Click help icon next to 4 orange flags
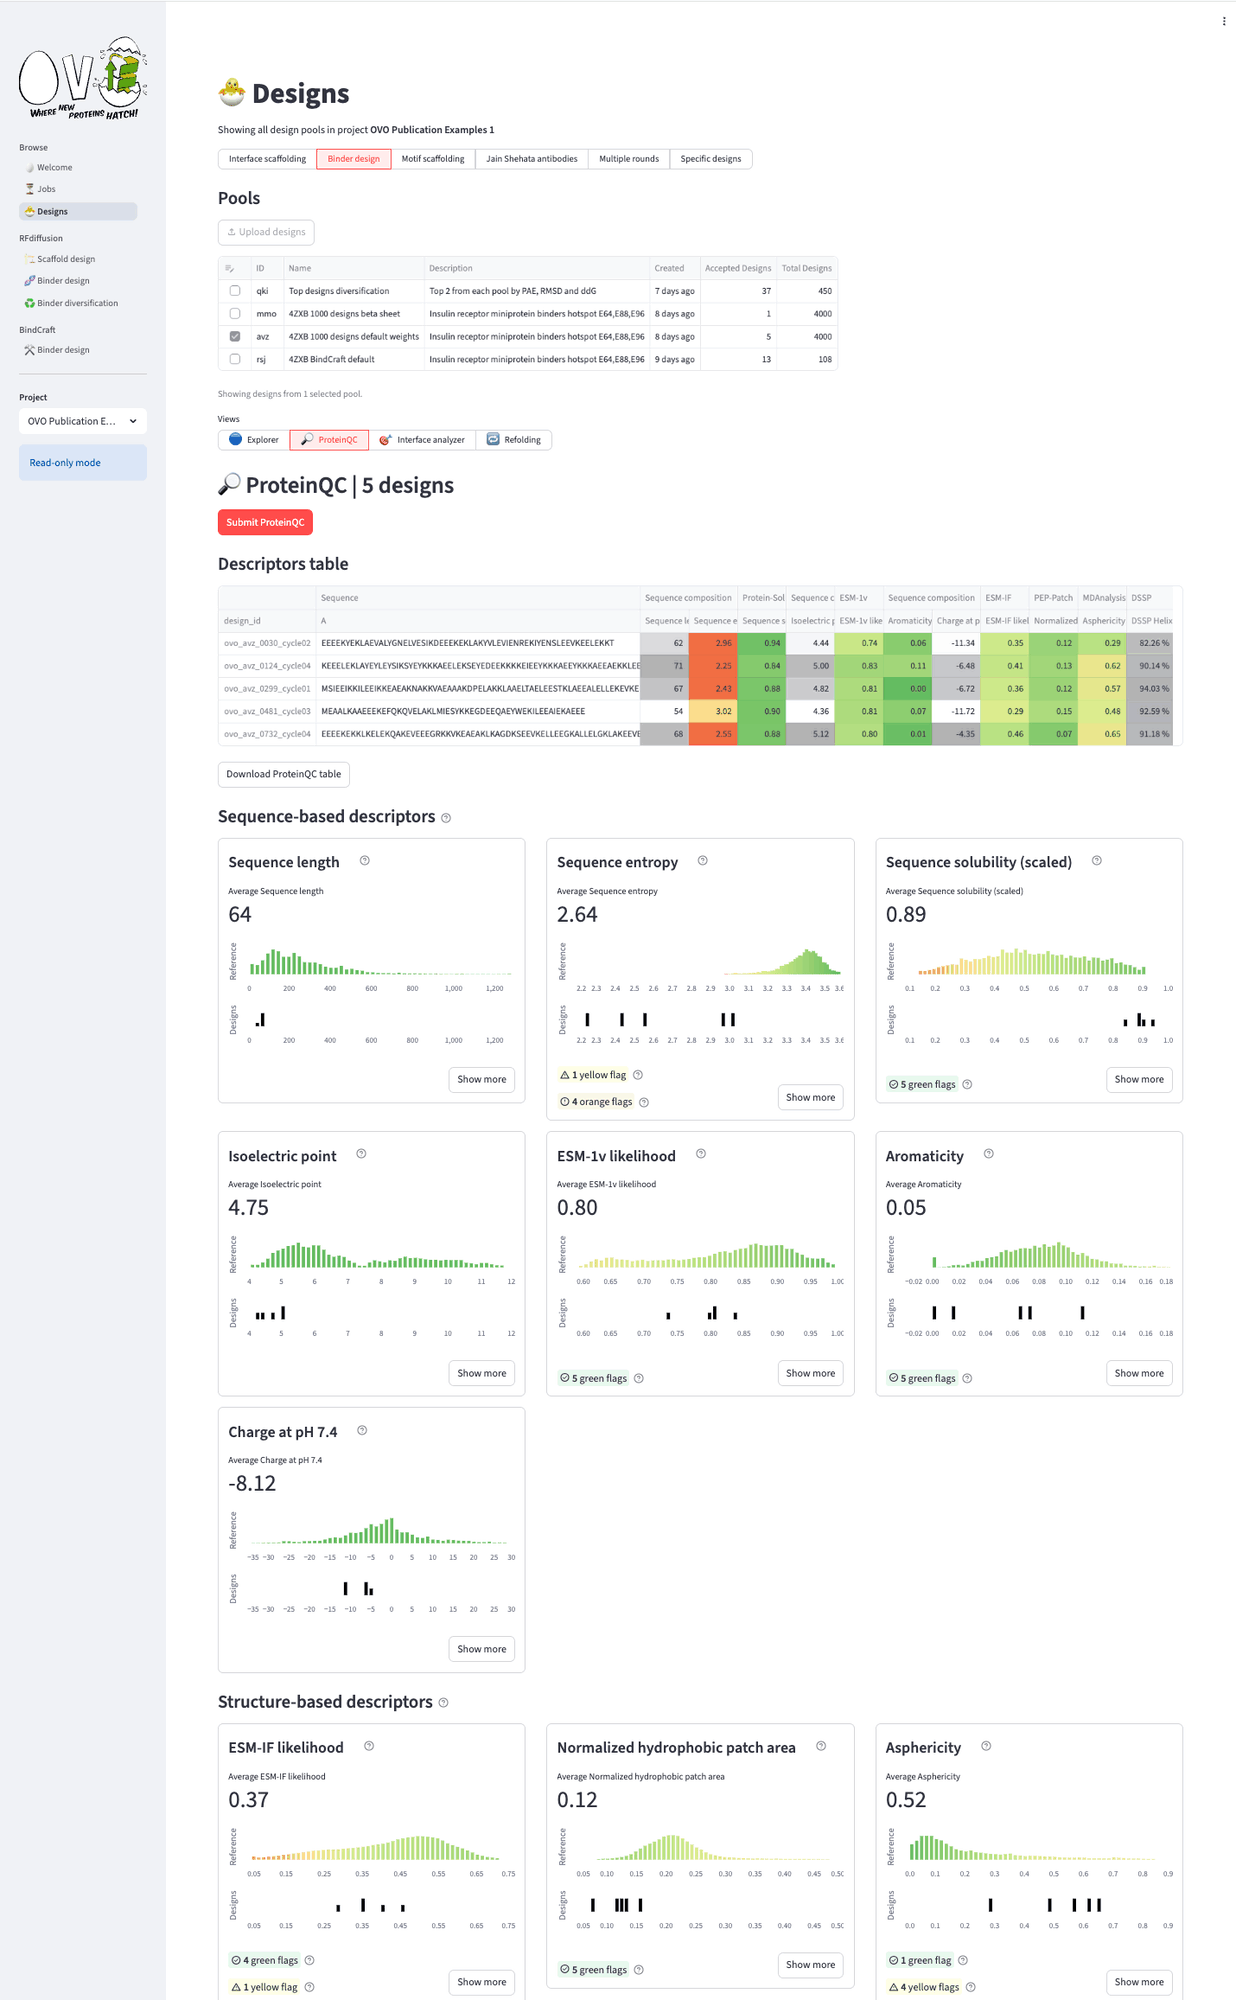This screenshot has width=1236, height=2000. click(x=644, y=1102)
